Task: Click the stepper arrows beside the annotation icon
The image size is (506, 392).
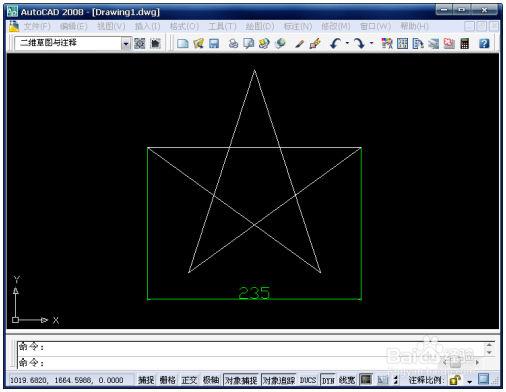Action: [396, 380]
